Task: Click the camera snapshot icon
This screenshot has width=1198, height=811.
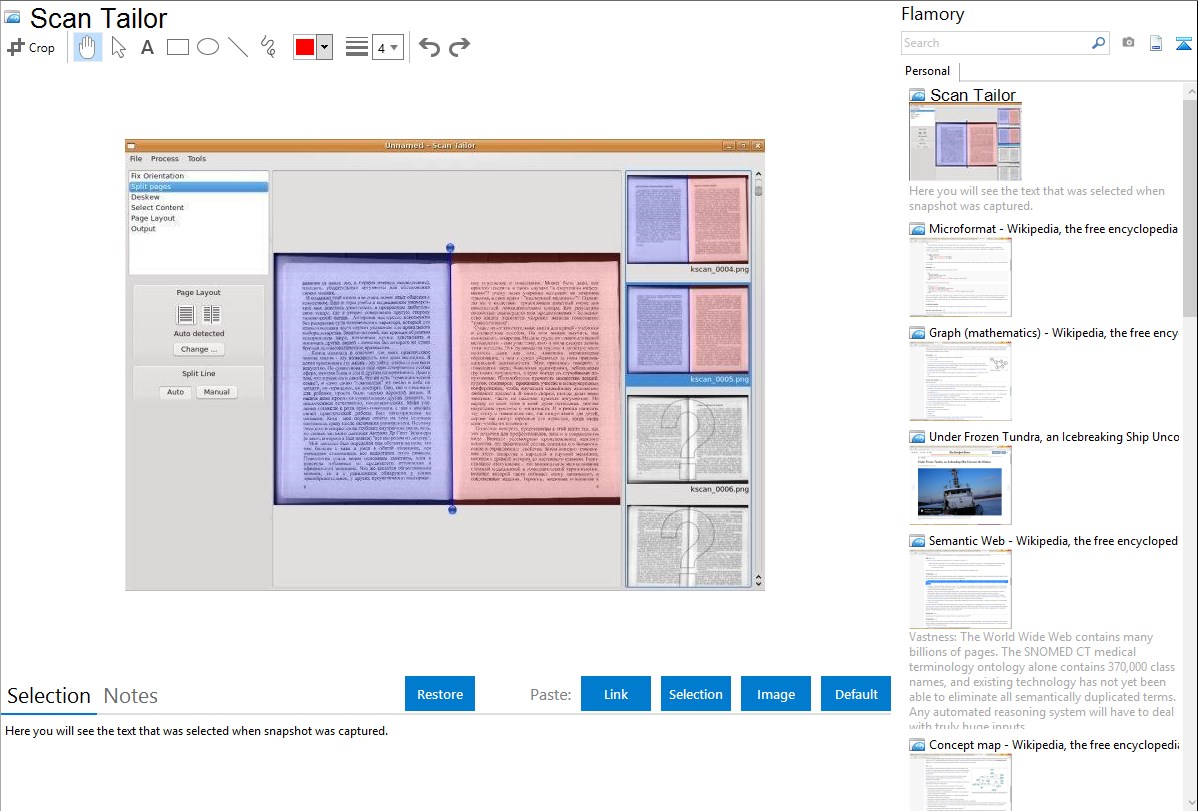Action: coord(1128,43)
